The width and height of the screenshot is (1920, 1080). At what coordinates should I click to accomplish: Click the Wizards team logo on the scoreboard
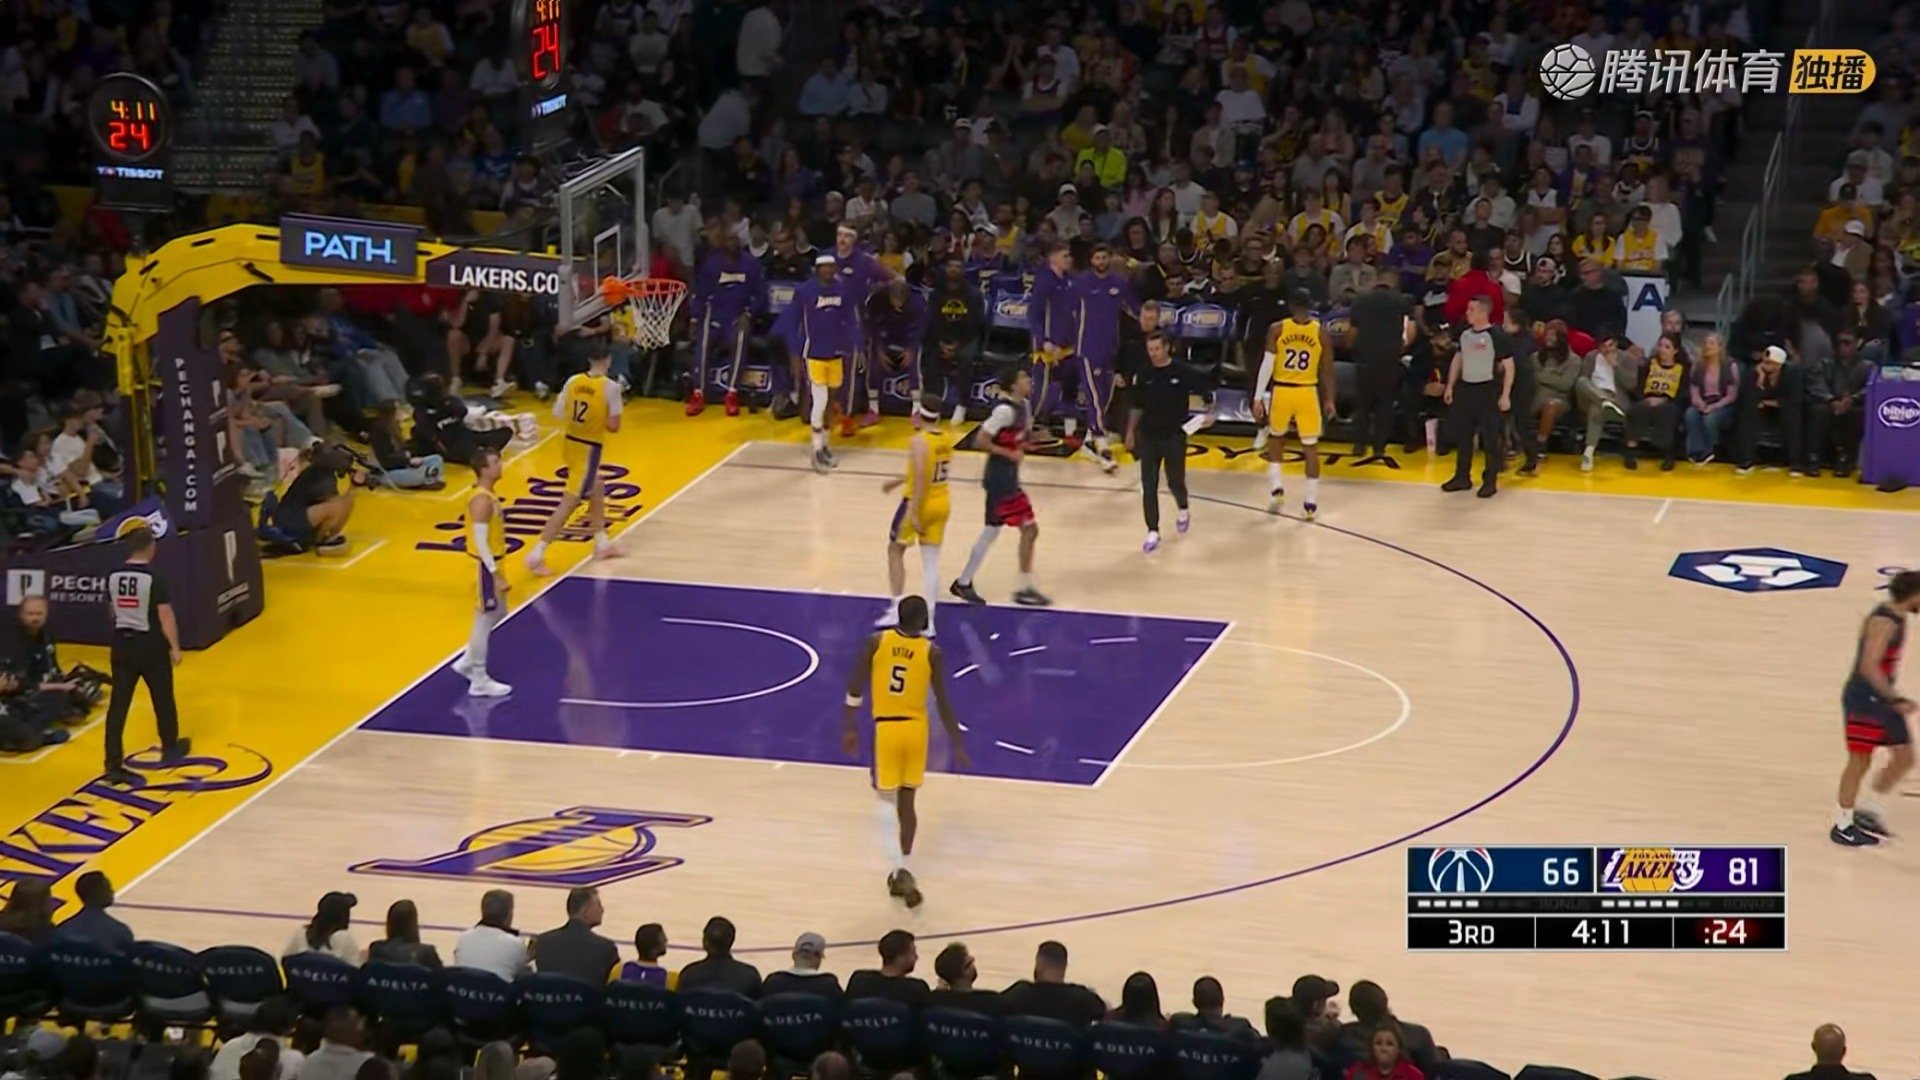1460,870
